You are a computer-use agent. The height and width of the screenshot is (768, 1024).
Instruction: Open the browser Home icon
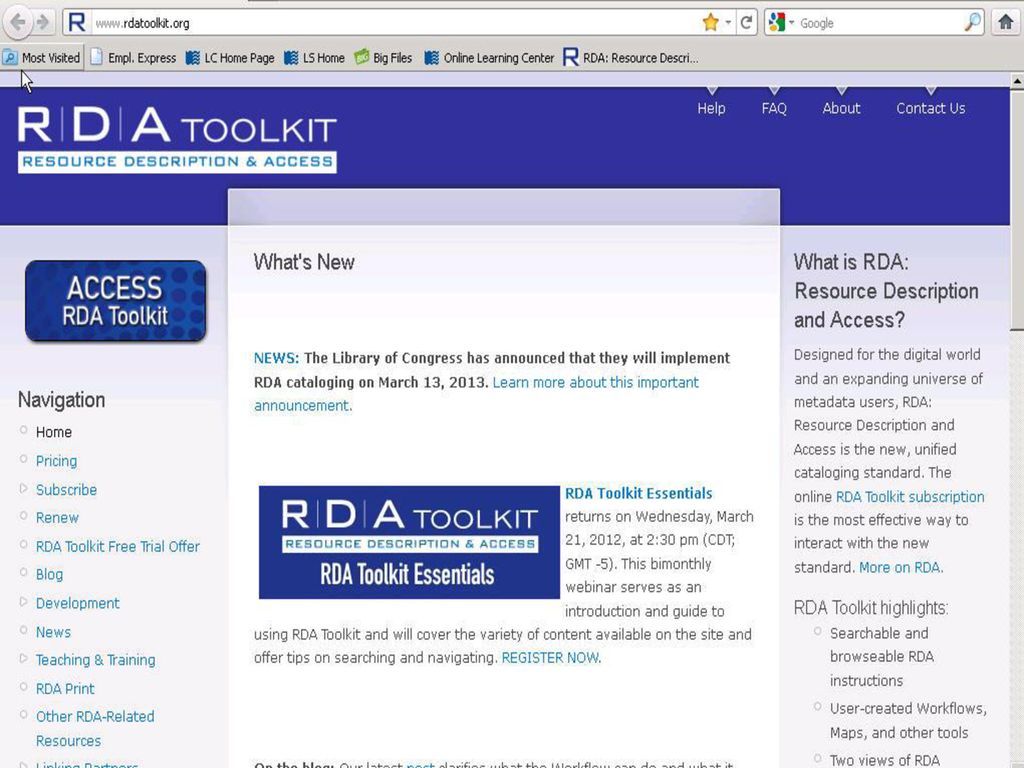[1006, 23]
